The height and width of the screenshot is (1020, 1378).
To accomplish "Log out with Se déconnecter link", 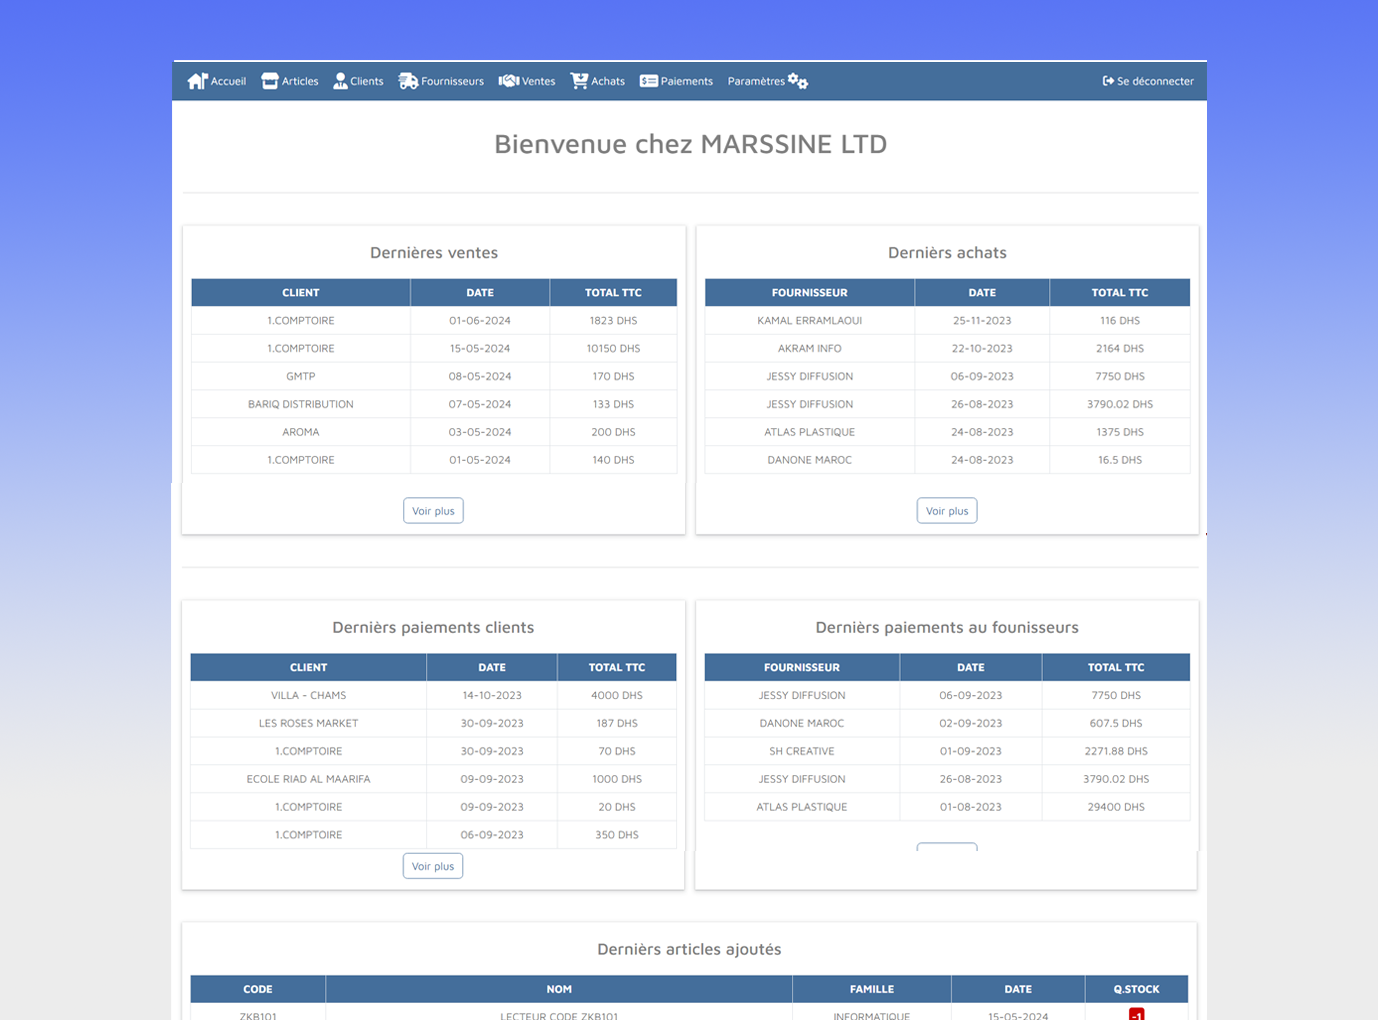I will [x=1155, y=81].
